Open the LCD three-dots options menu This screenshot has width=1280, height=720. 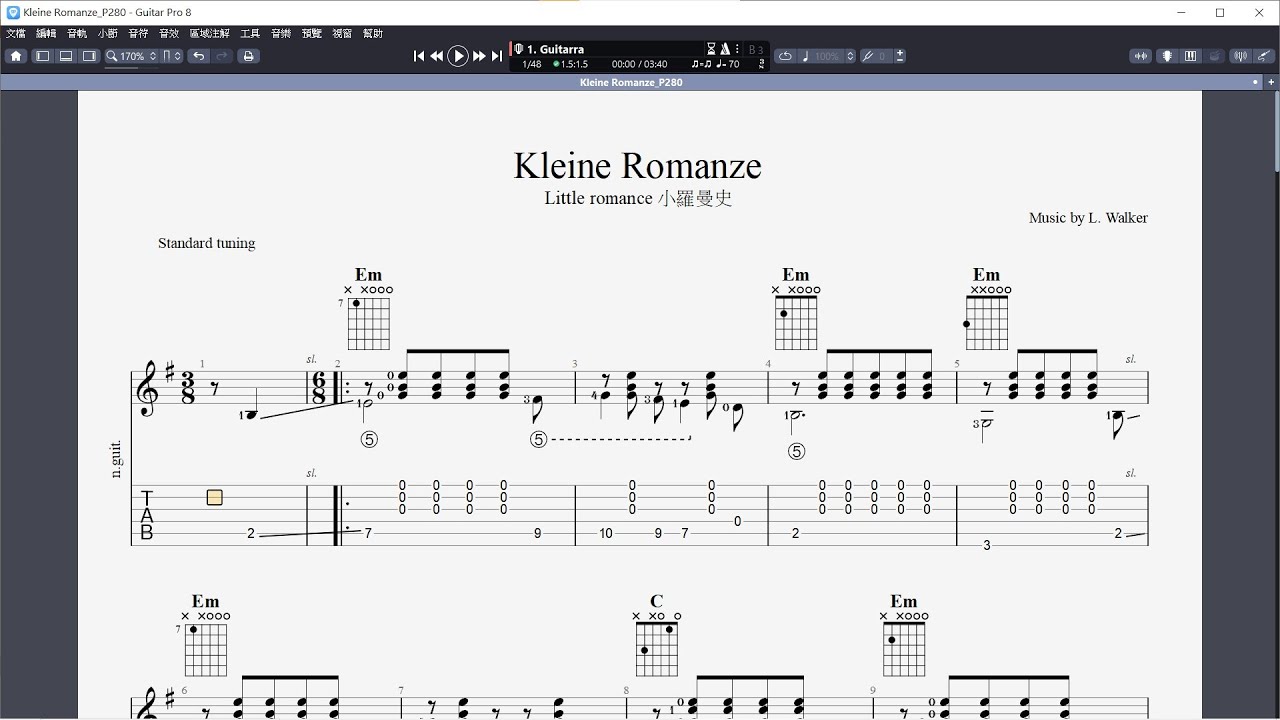(738, 49)
